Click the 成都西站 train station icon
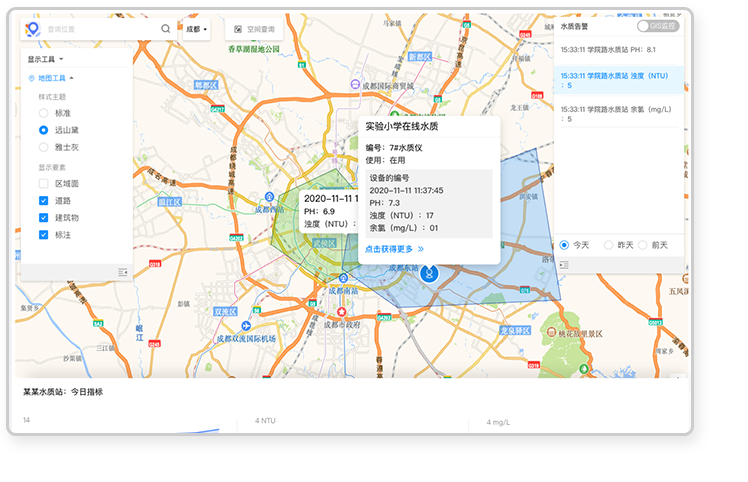 tap(269, 197)
